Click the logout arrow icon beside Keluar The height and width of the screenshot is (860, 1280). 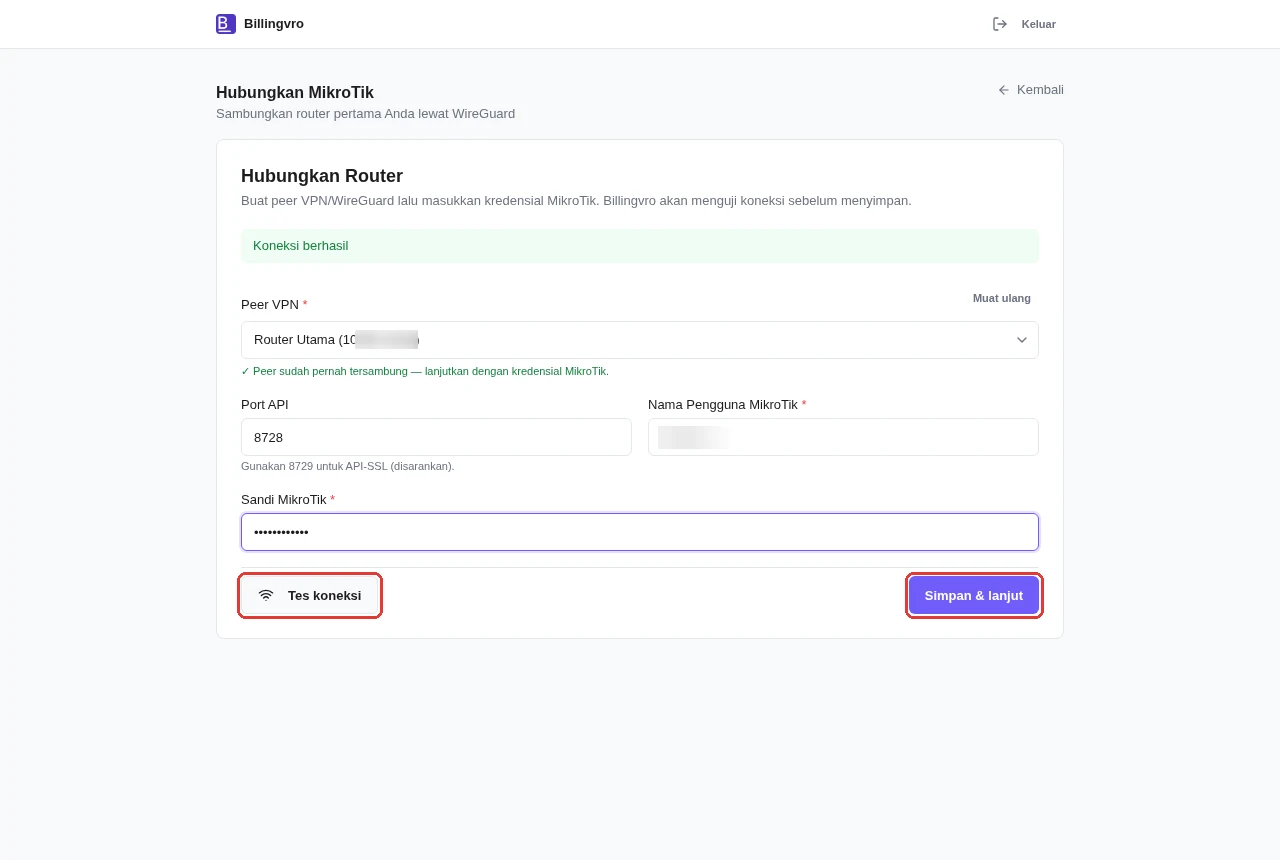[x=1000, y=24]
